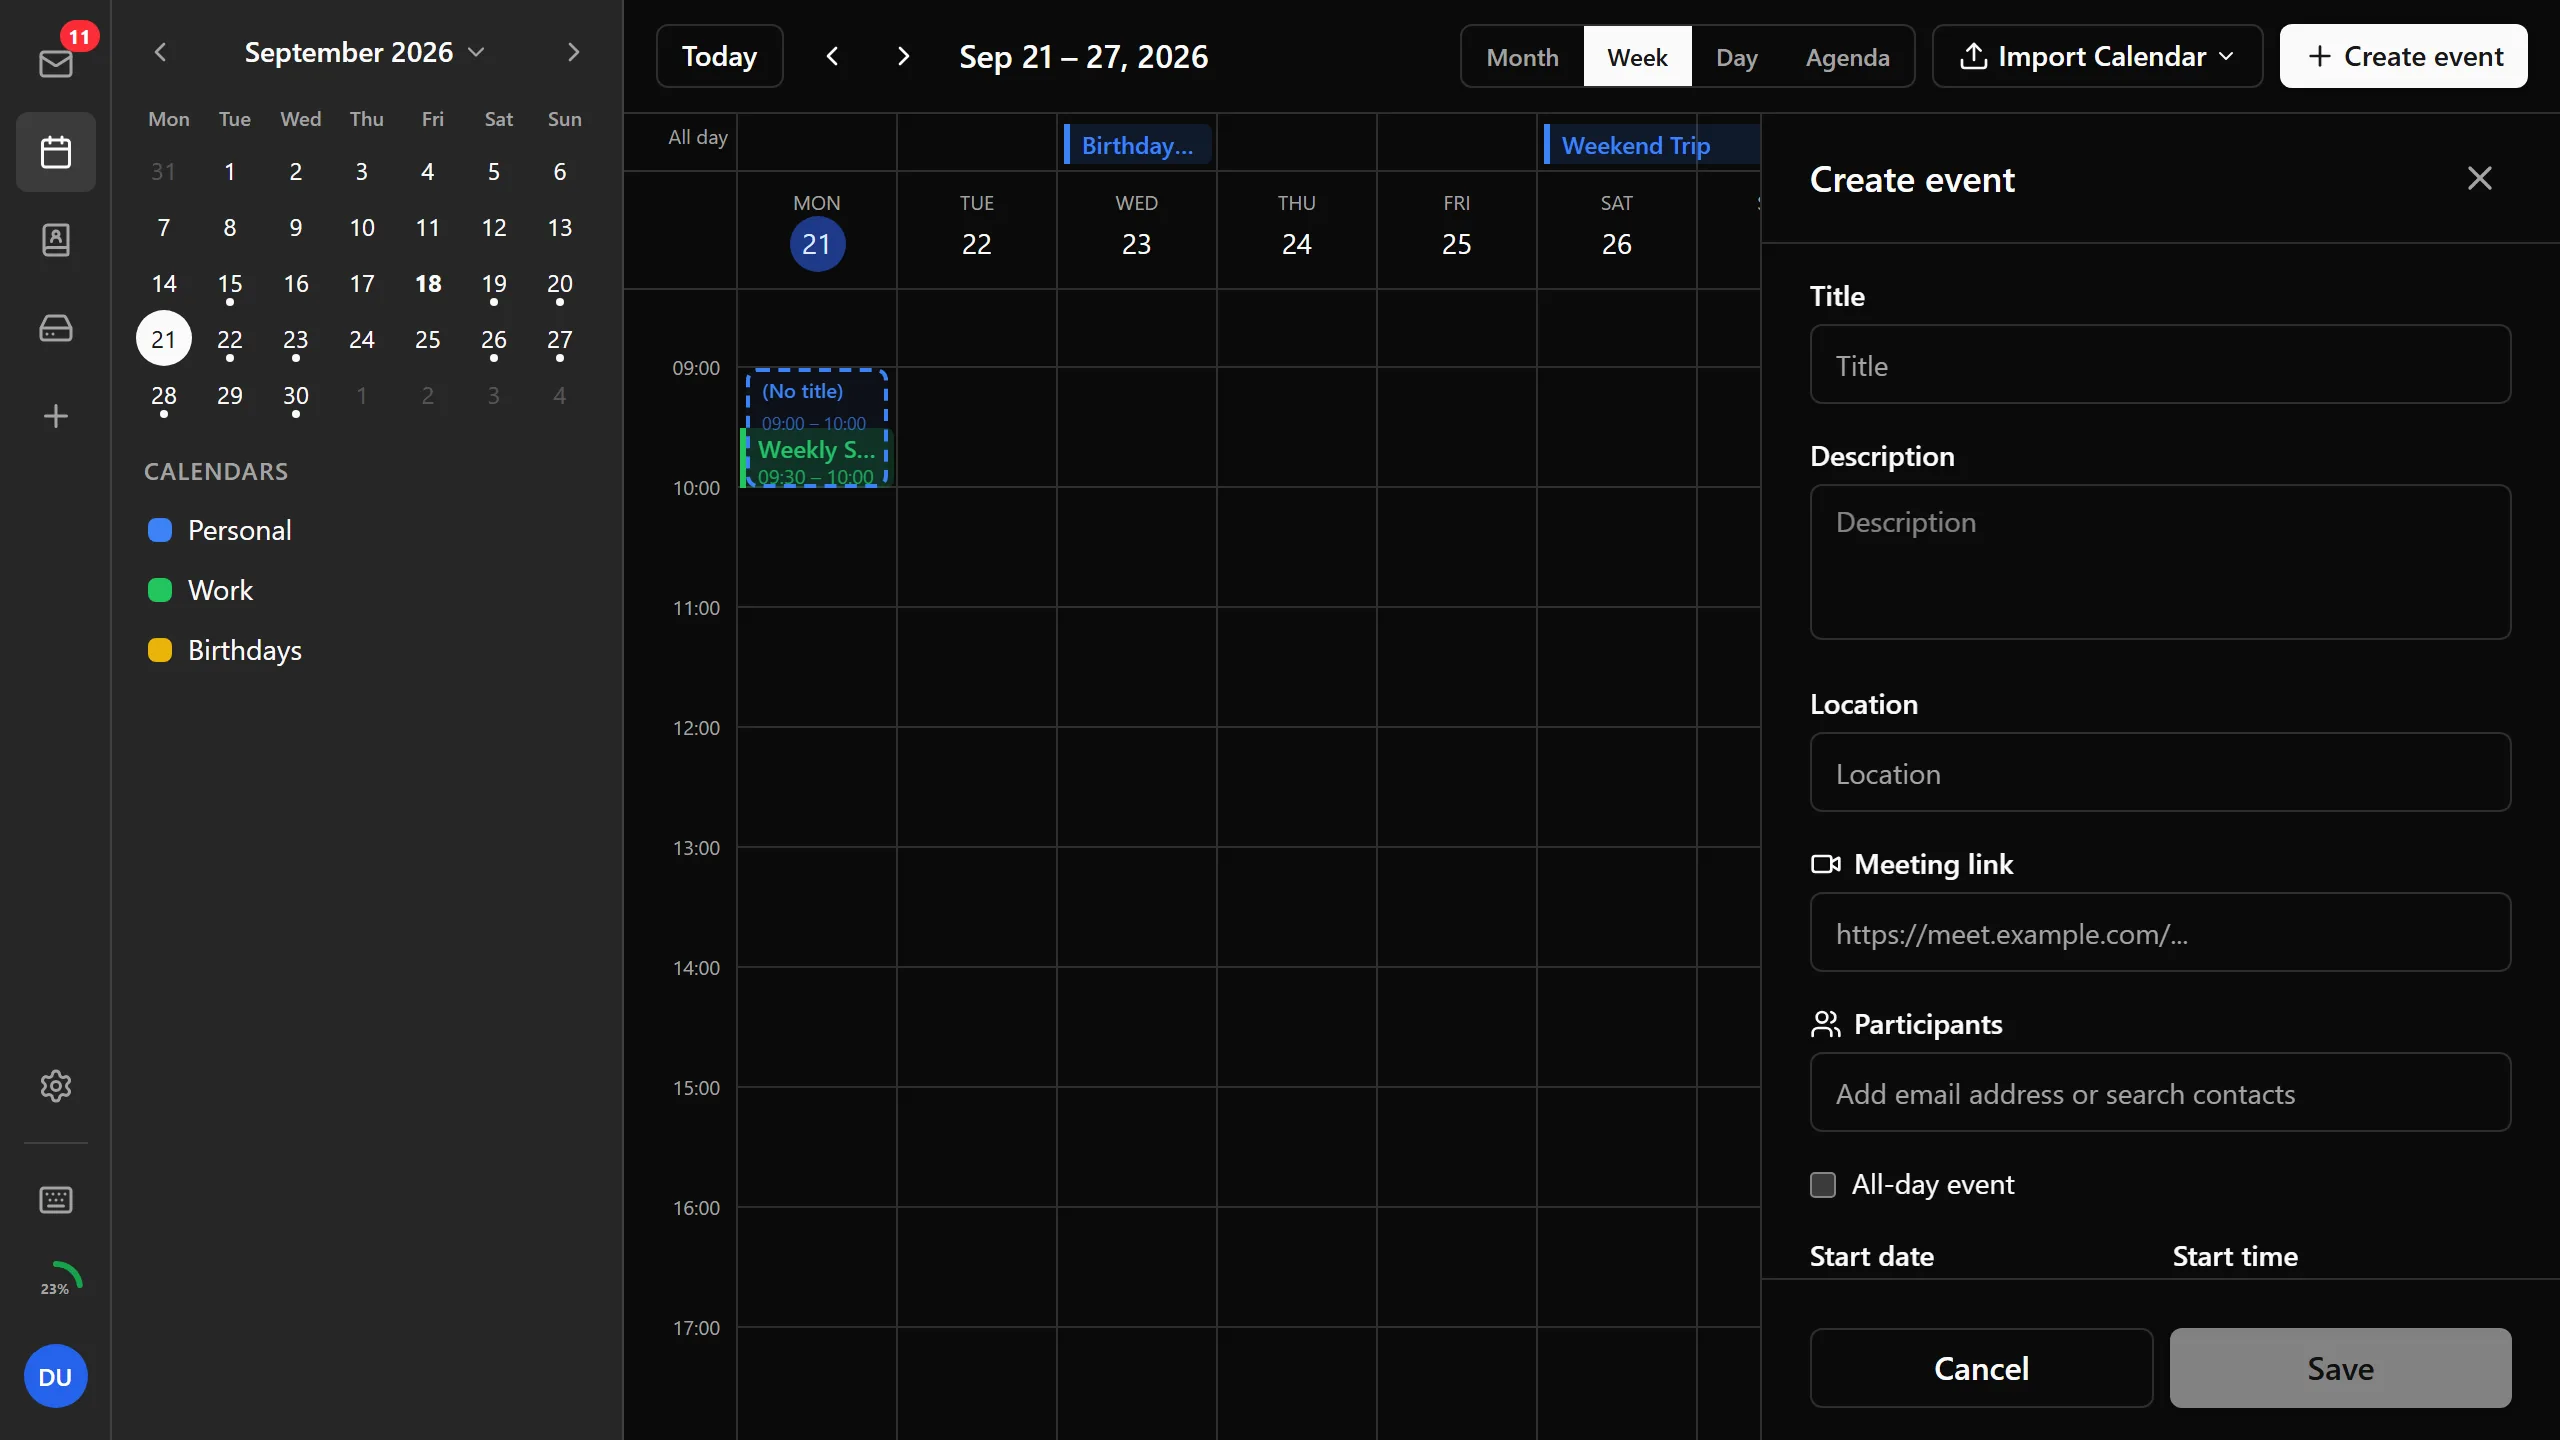Go to next month in mini calendar
This screenshot has height=1440, width=2560.
click(x=573, y=52)
